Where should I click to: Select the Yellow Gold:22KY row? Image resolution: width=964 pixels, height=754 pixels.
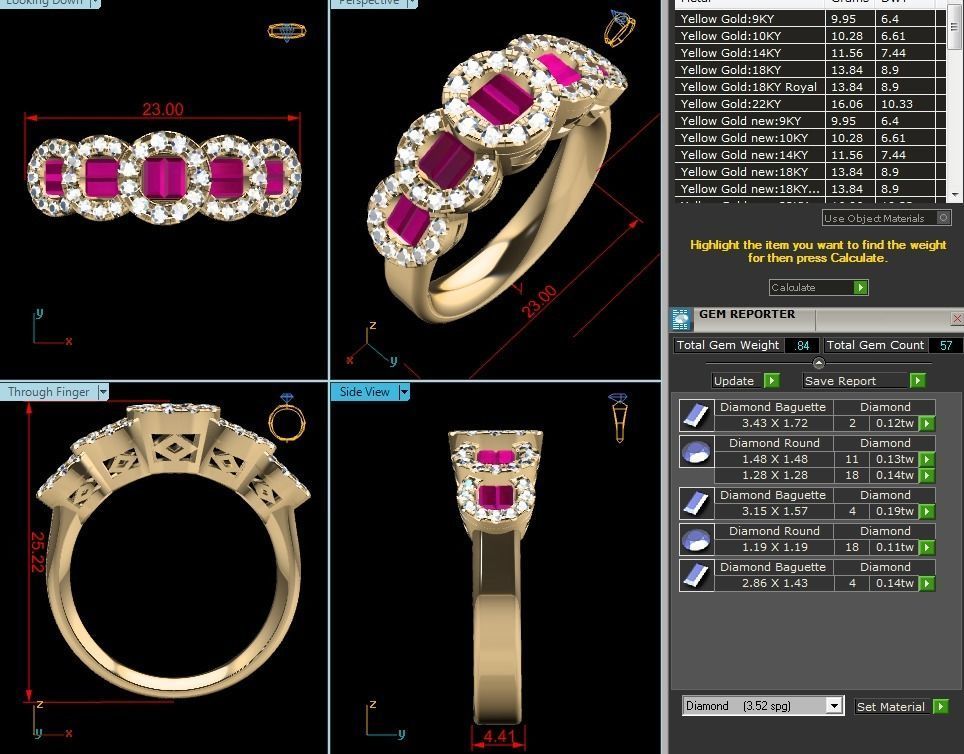pos(810,104)
